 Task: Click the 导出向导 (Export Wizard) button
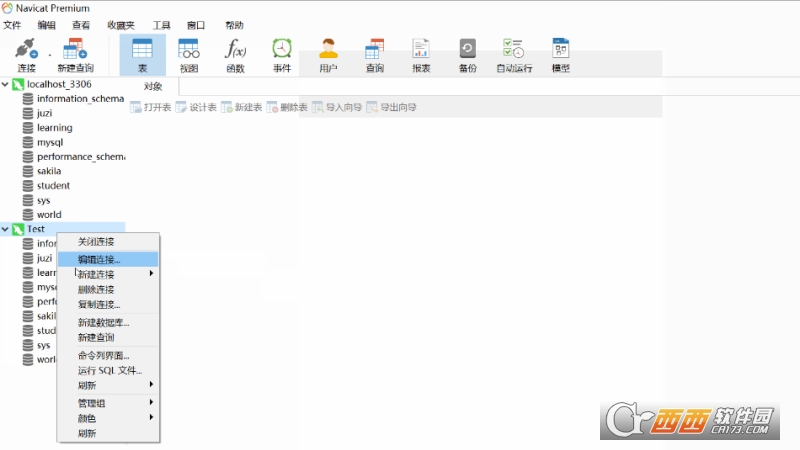391,107
